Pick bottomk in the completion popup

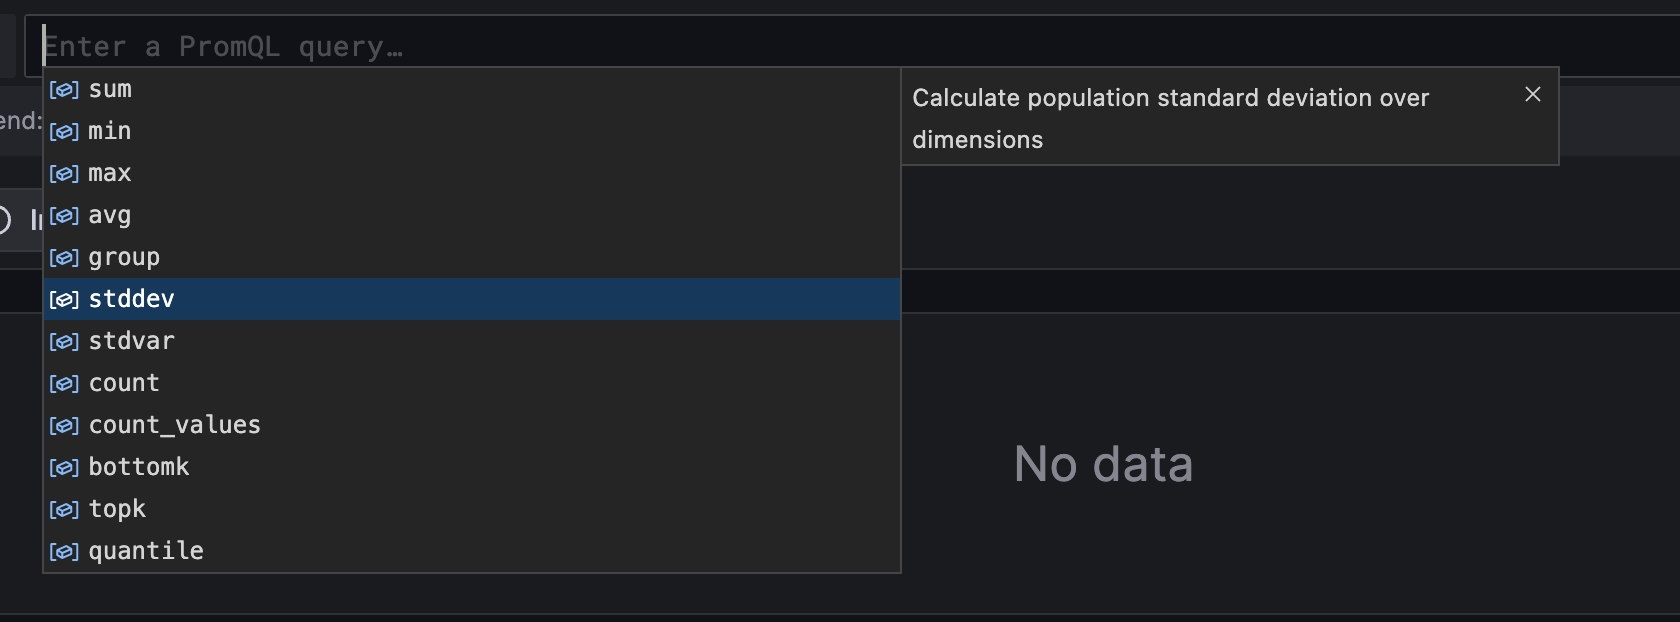139,467
